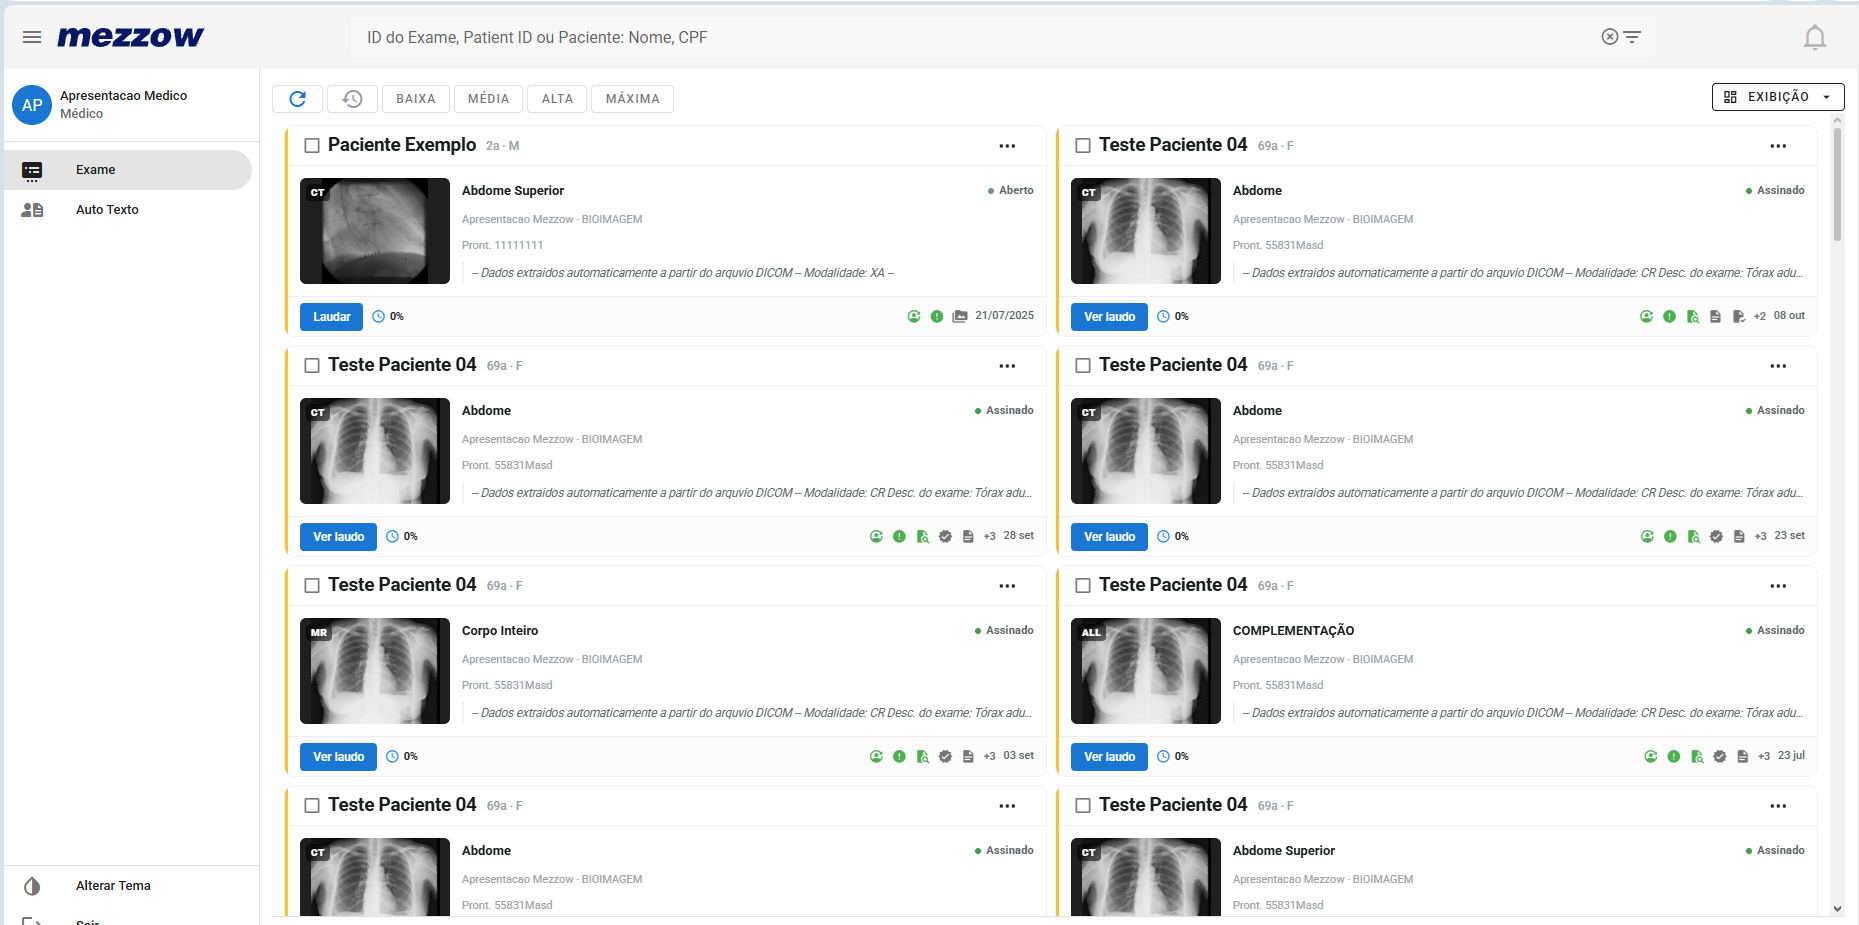Check the checkbox on the 28 set Teste Paciente 04 card

pyautogui.click(x=312, y=366)
